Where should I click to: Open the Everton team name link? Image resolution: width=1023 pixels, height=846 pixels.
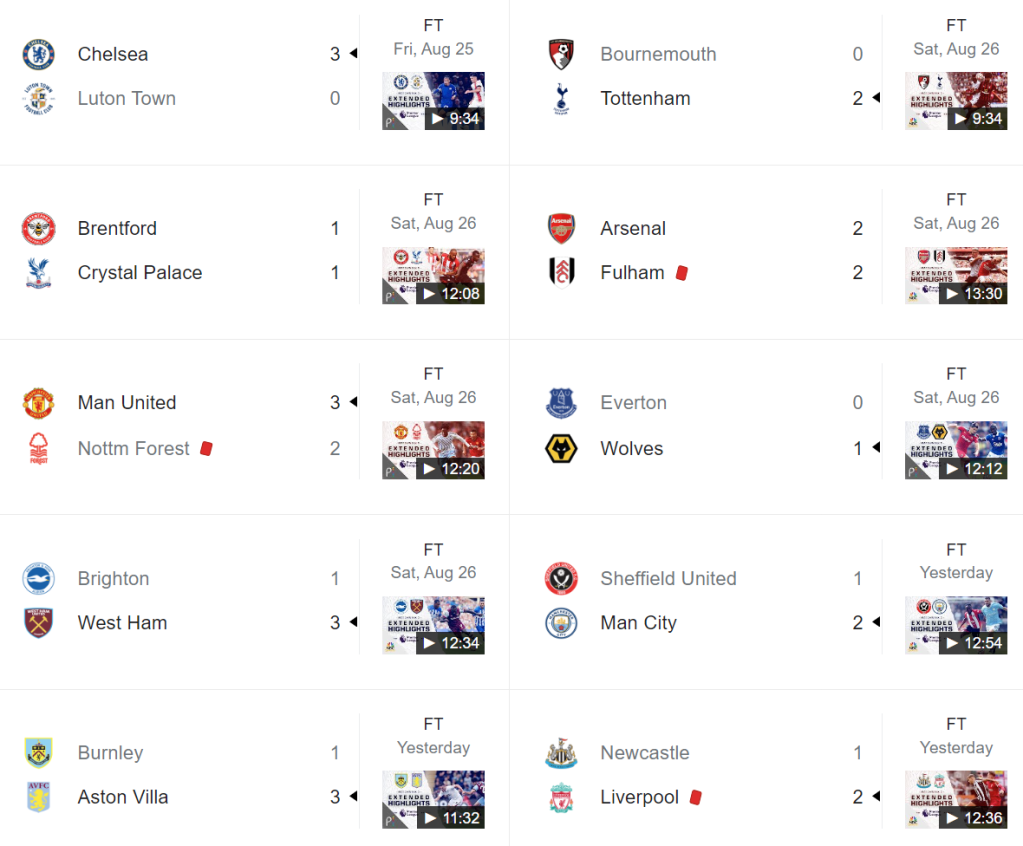[633, 402]
